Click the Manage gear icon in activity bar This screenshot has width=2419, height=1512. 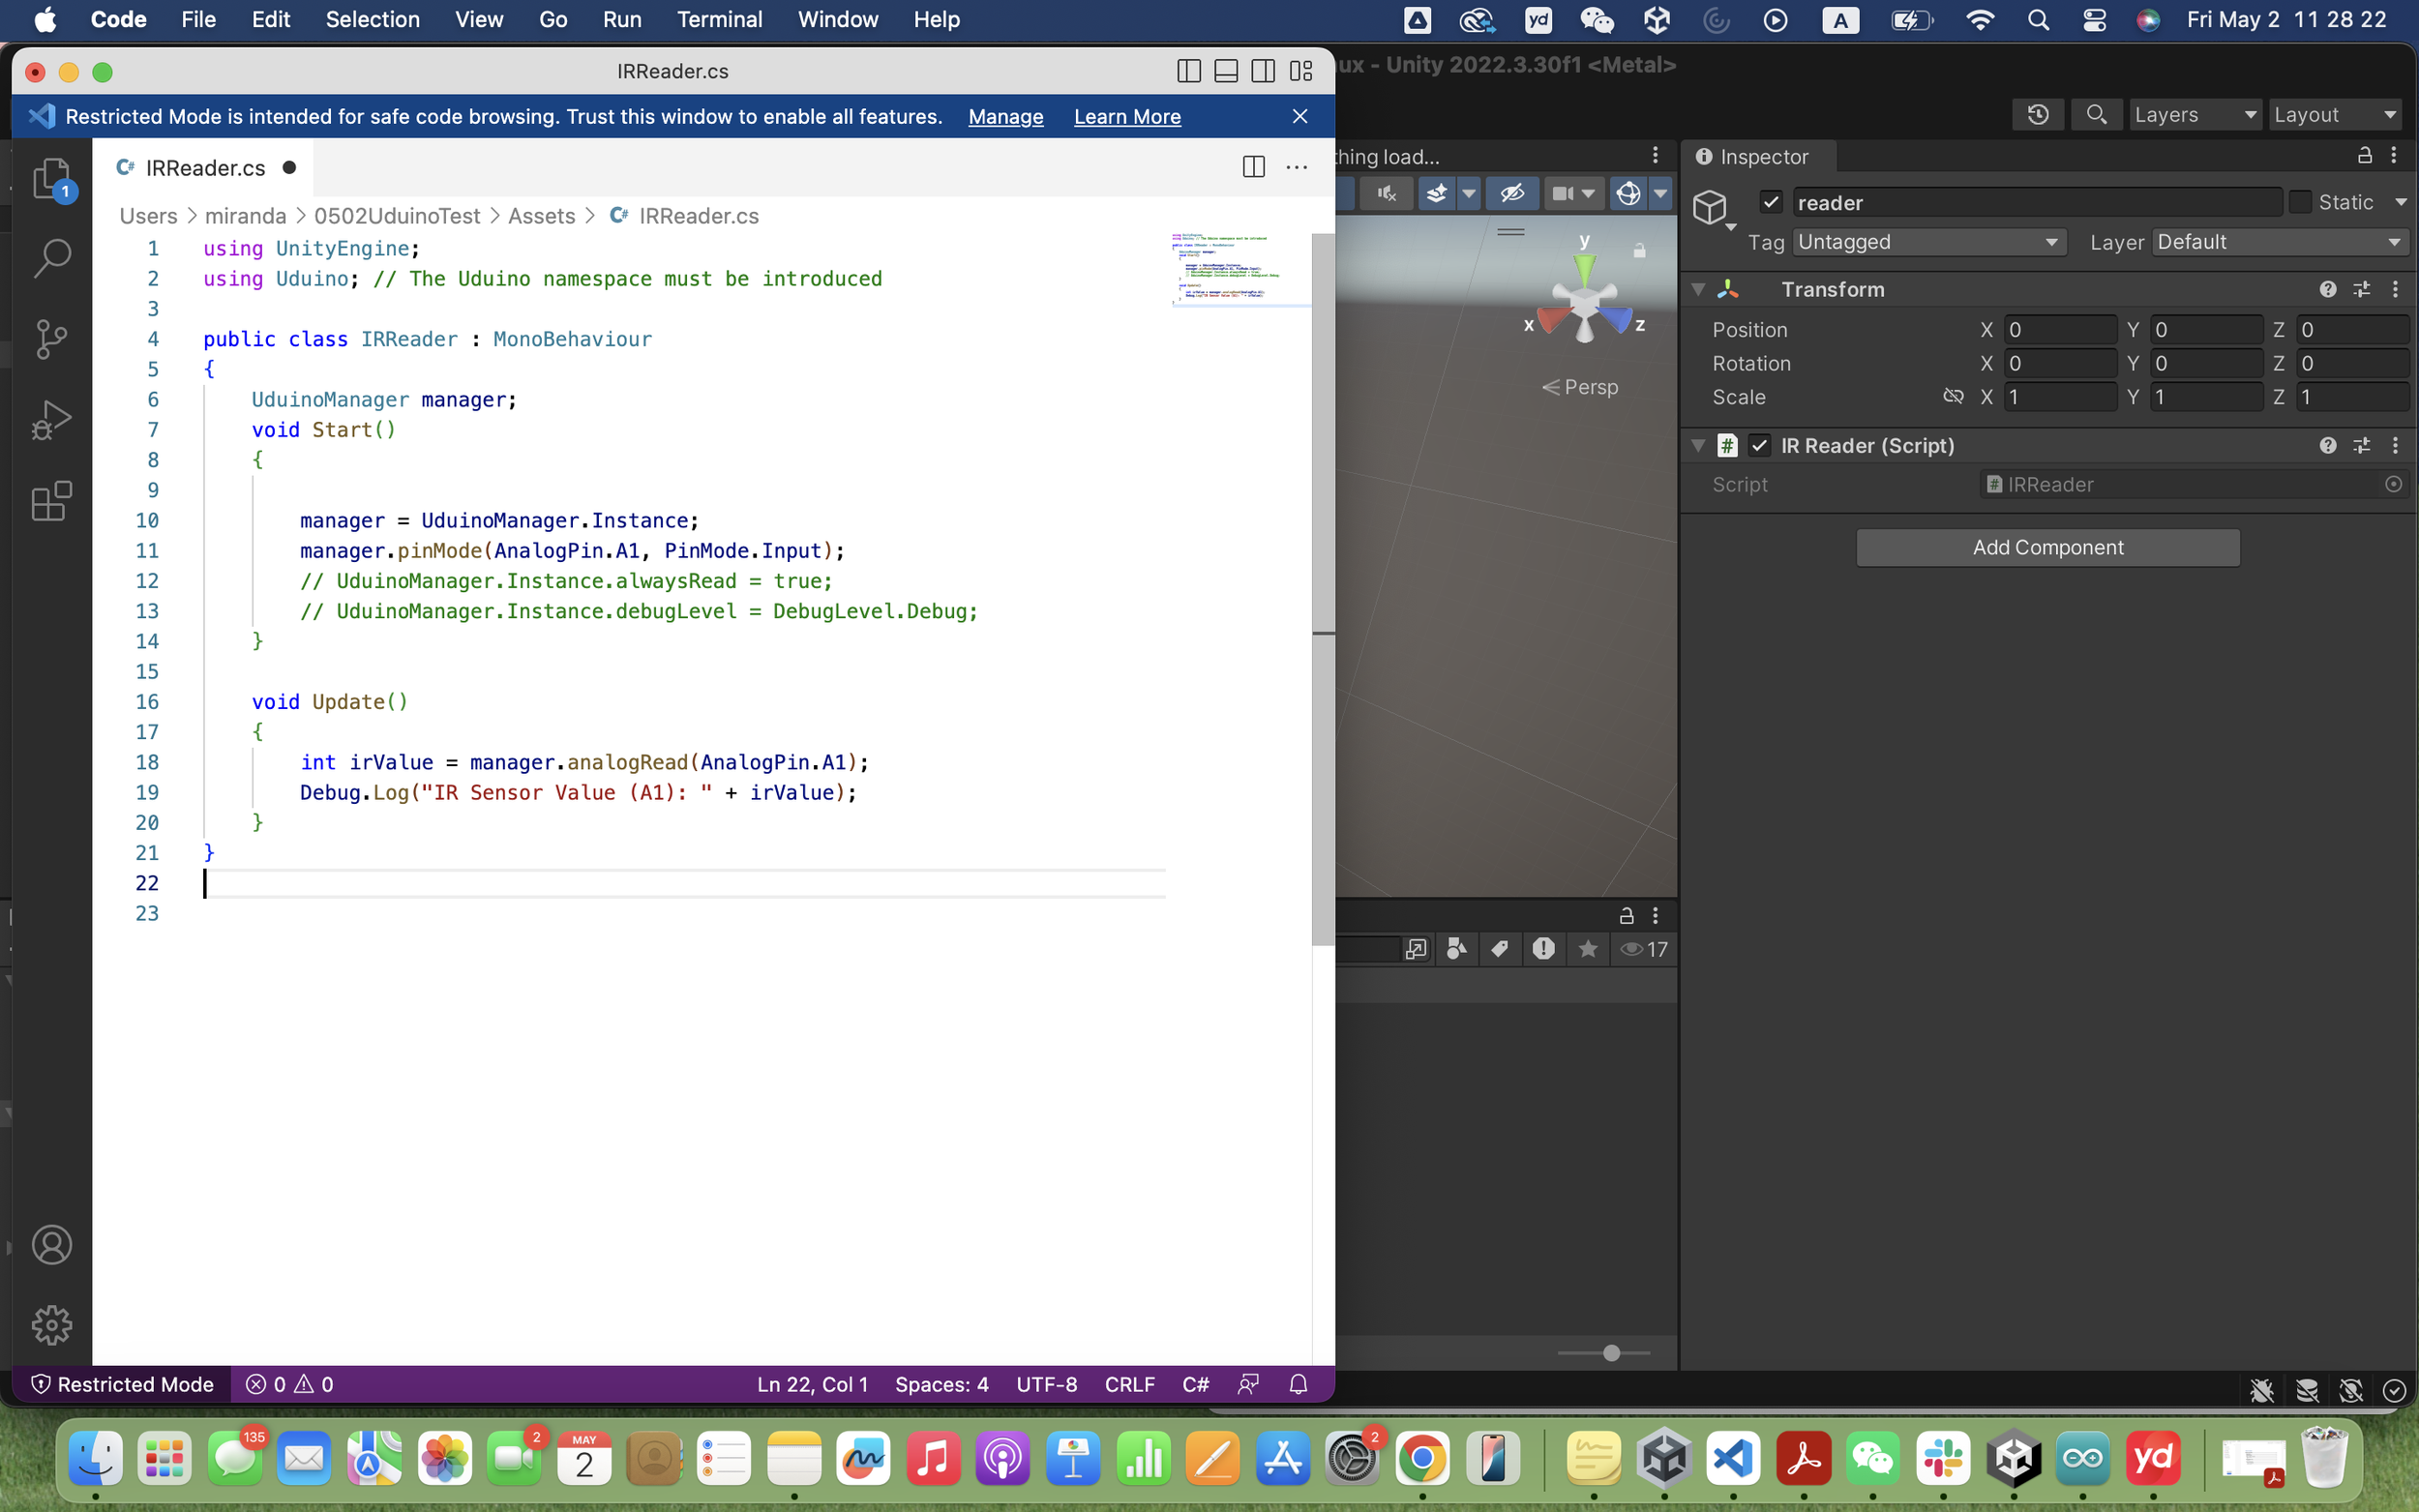point(51,1325)
